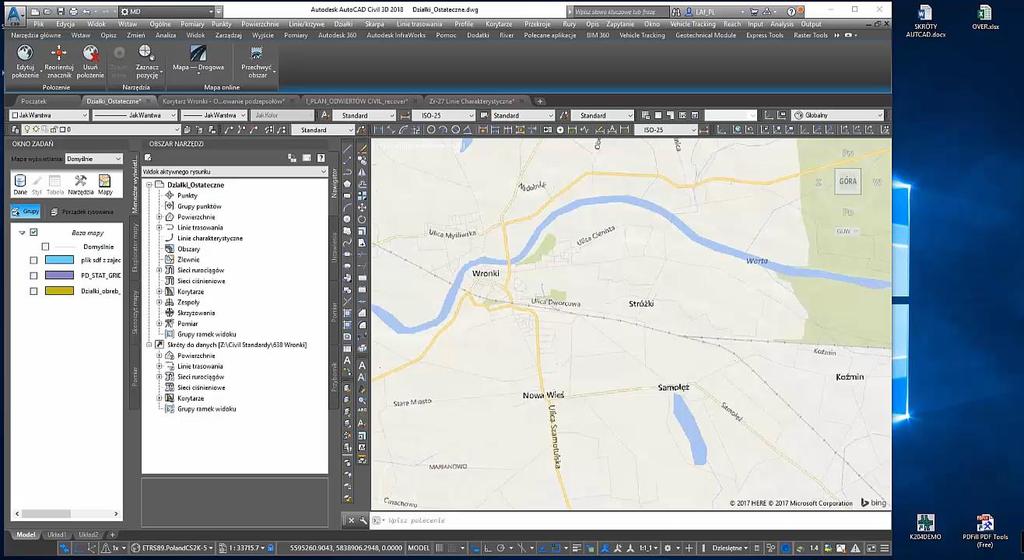Select Linie charakterystyczne tree item
The height and width of the screenshot is (560, 1024).
click(x=210, y=238)
